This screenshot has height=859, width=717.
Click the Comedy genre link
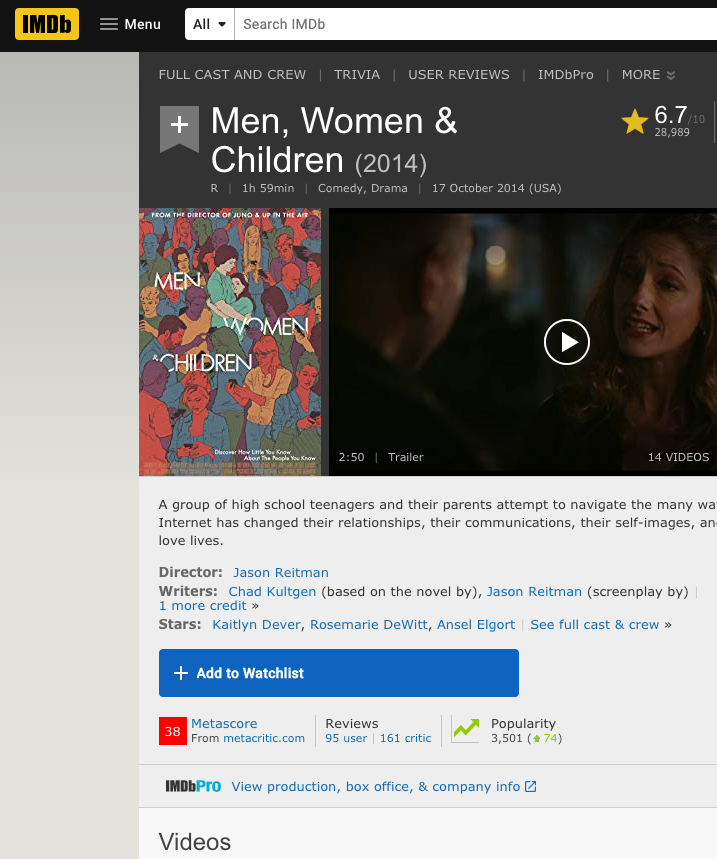[341, 188]
